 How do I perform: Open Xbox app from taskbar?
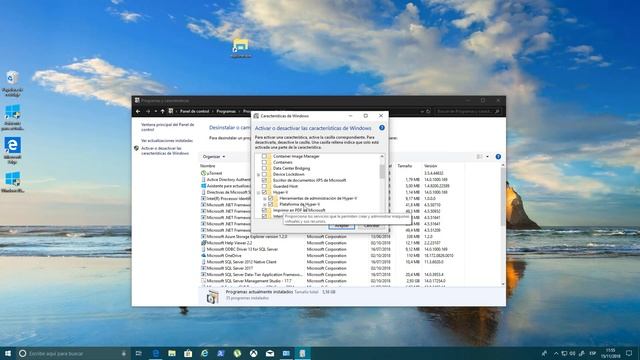click(253, 353)
